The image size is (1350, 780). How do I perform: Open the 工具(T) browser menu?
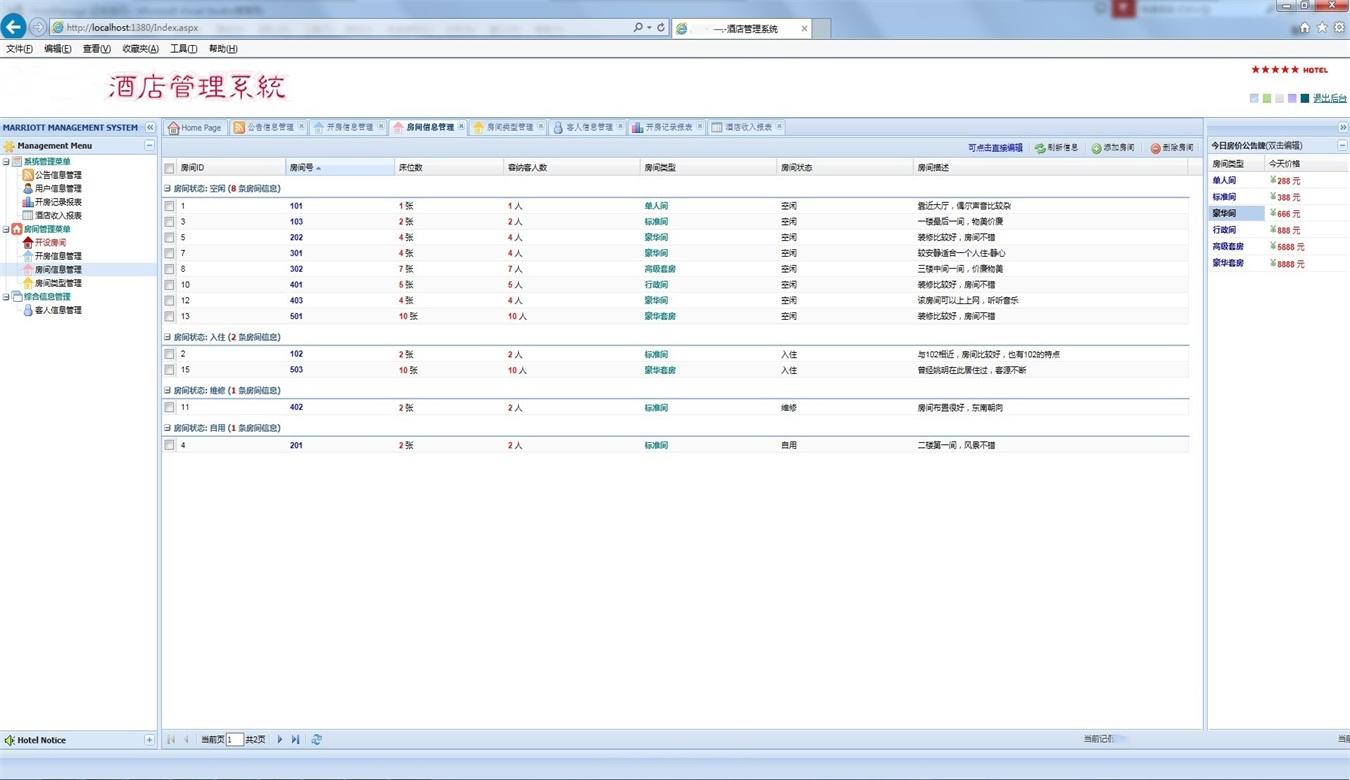(183, 49)
